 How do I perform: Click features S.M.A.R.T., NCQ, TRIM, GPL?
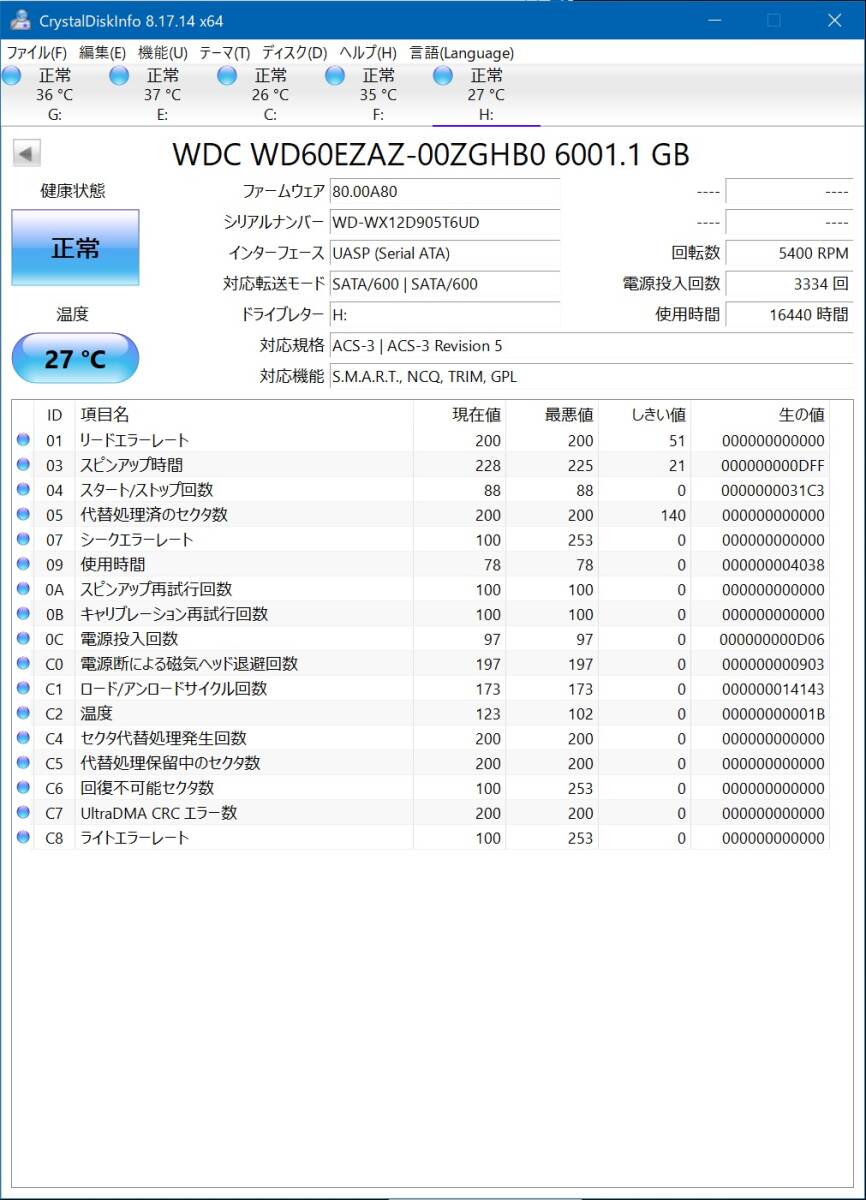(x=591, y=377)
